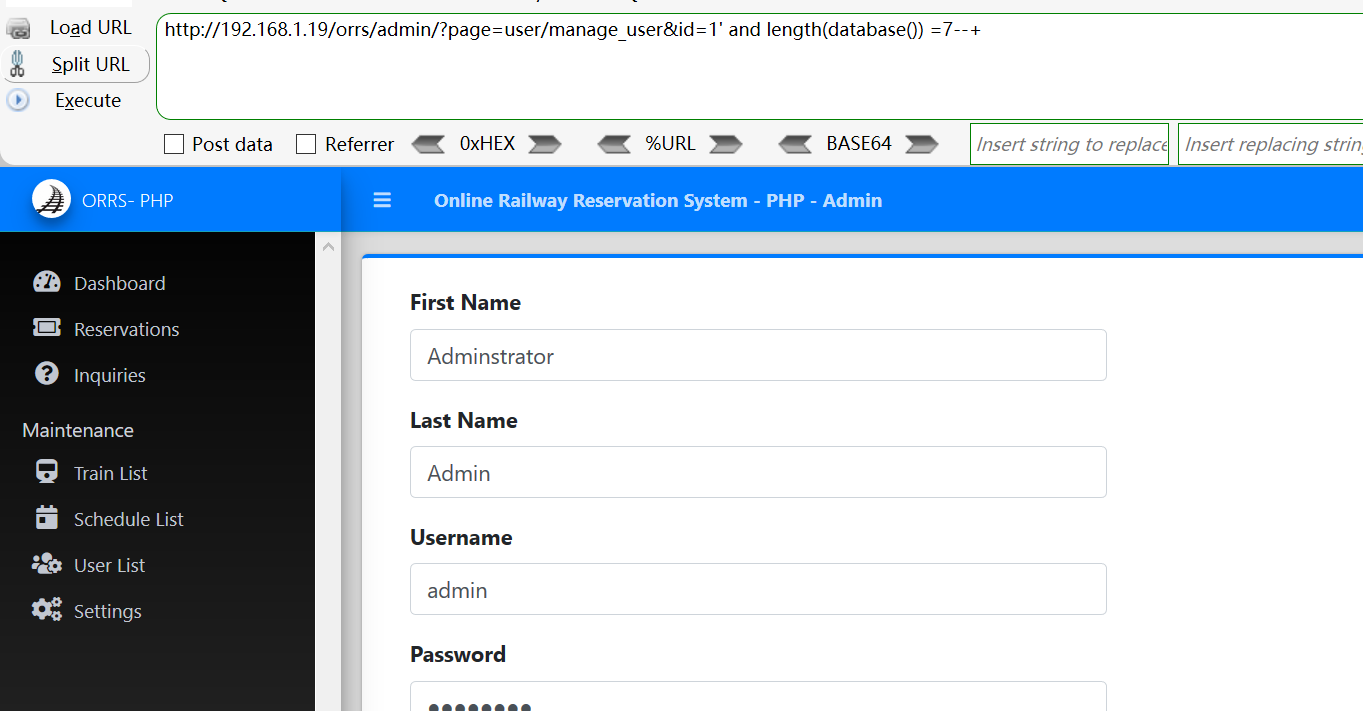Click left arrow before BASE64
Screen dimensions: 1363x711
tap(796, 144)
